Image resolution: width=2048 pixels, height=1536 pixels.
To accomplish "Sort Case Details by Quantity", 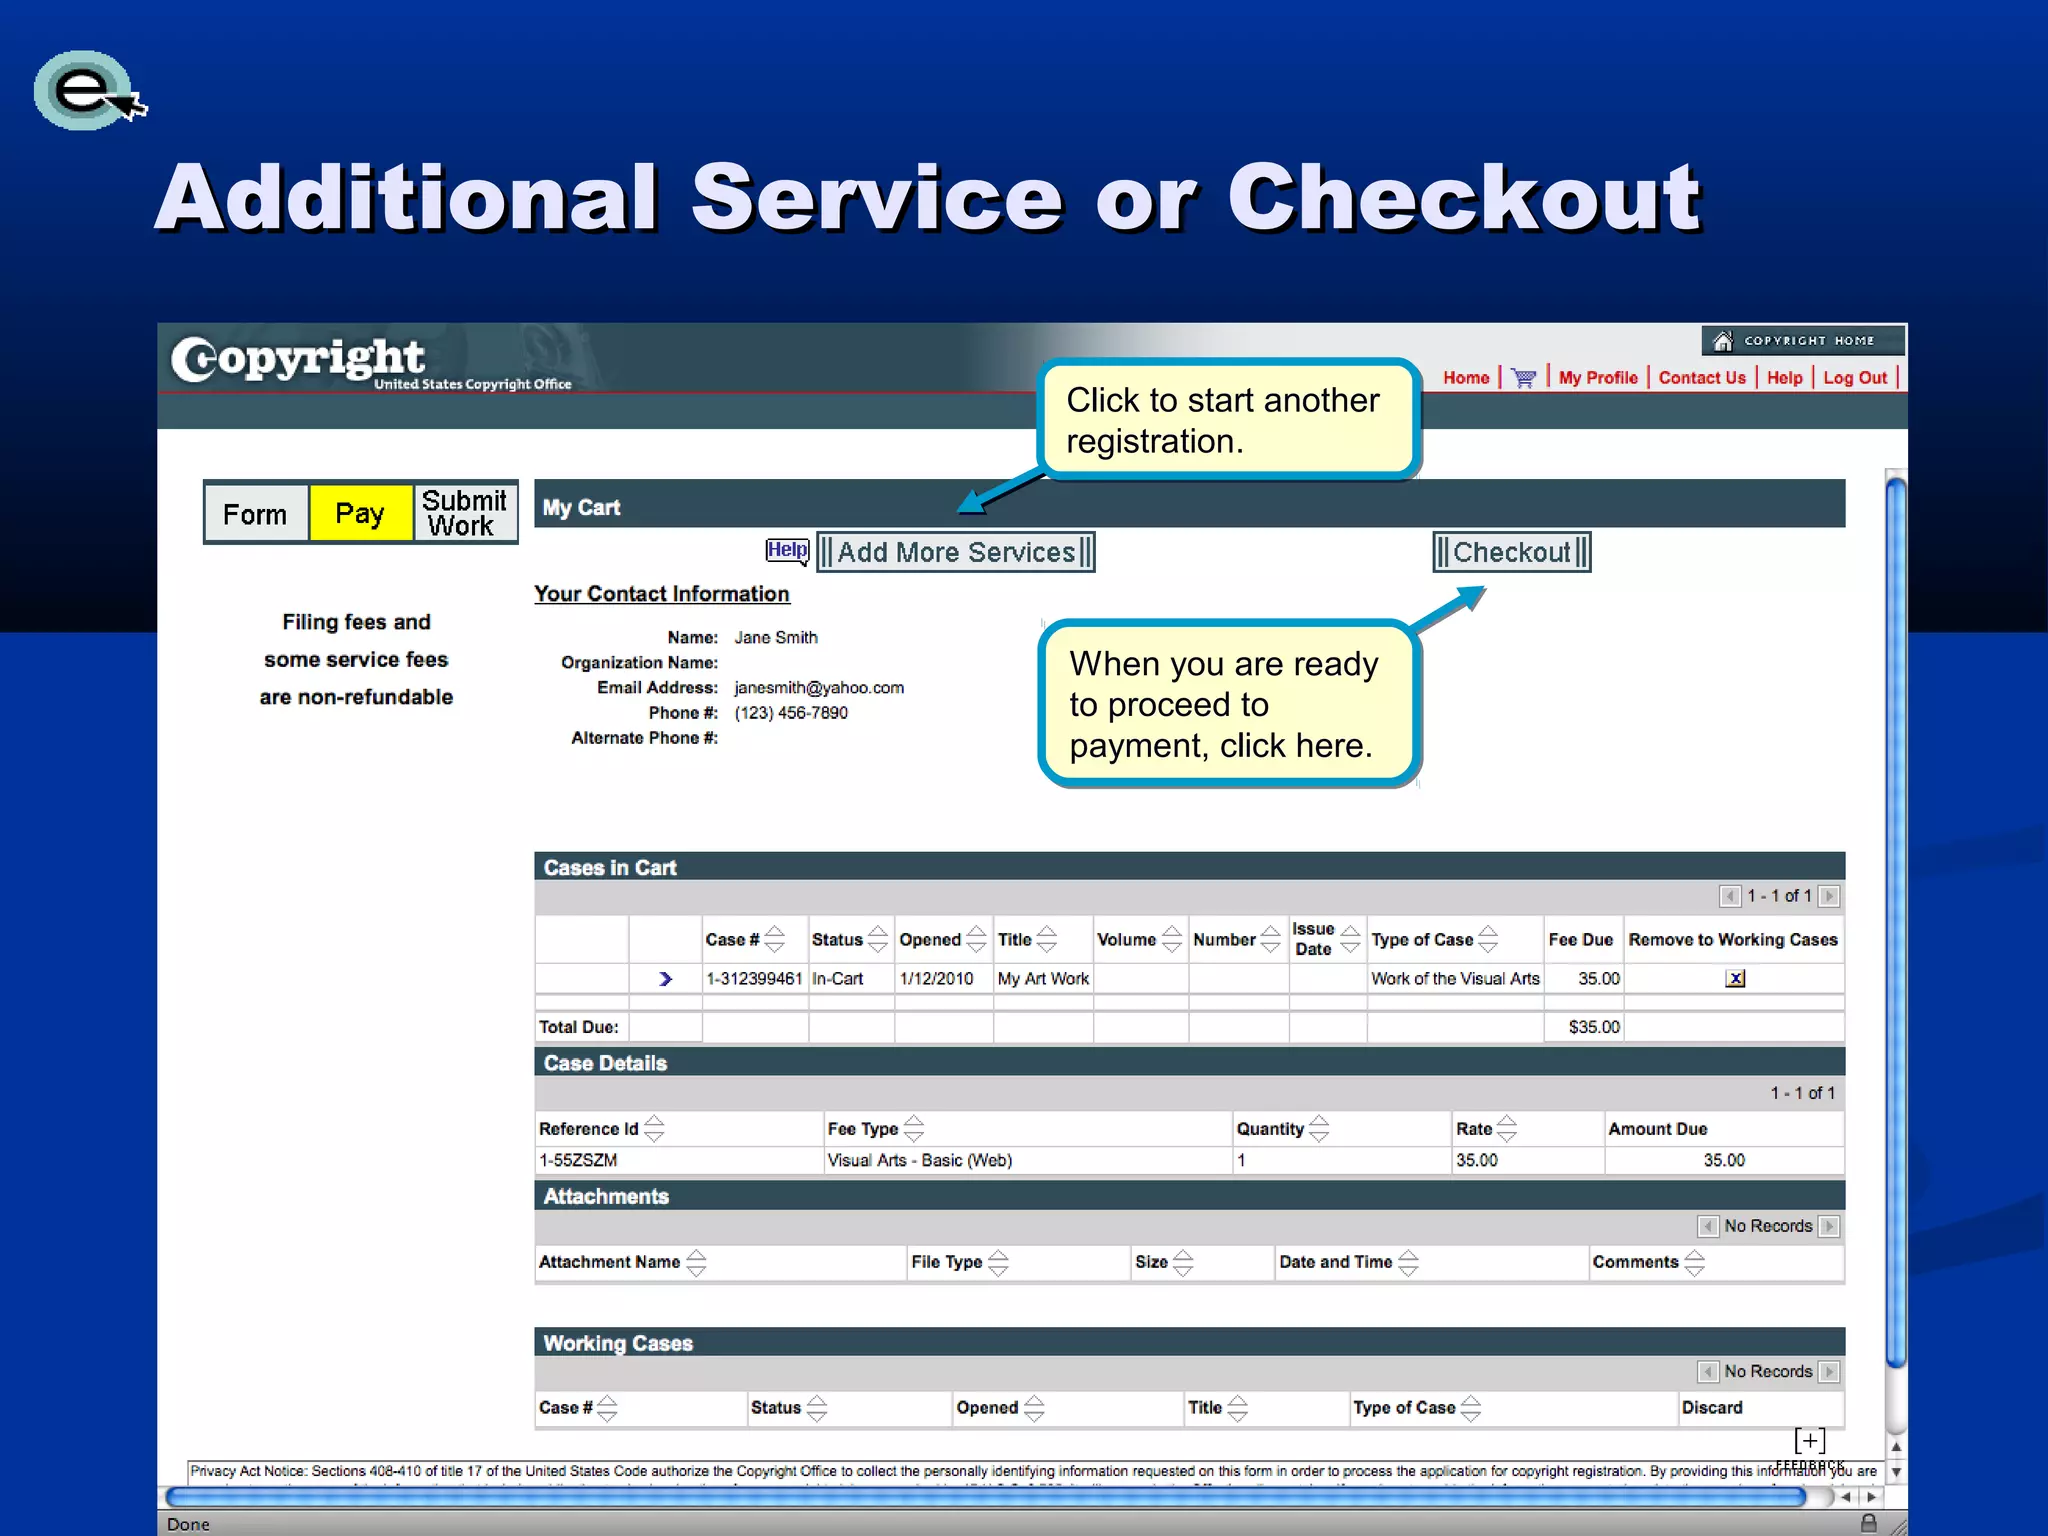I will (1319, 1128).
